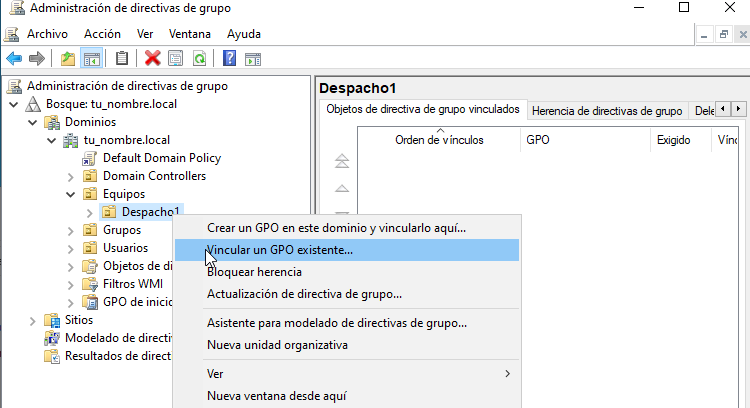Click the Default Domain Policy GPO icon

point(90,158)
